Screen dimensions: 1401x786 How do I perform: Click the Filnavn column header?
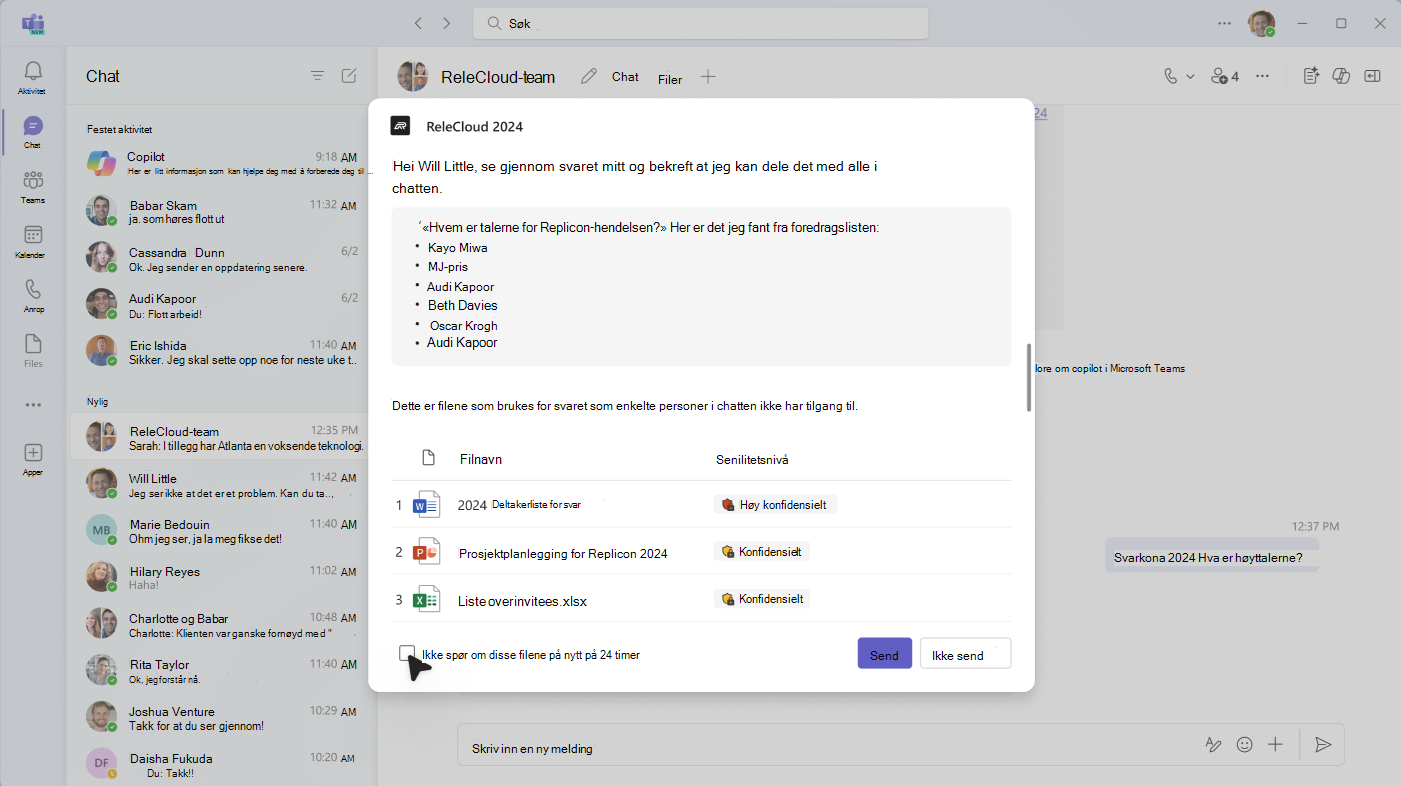[480, 459]
